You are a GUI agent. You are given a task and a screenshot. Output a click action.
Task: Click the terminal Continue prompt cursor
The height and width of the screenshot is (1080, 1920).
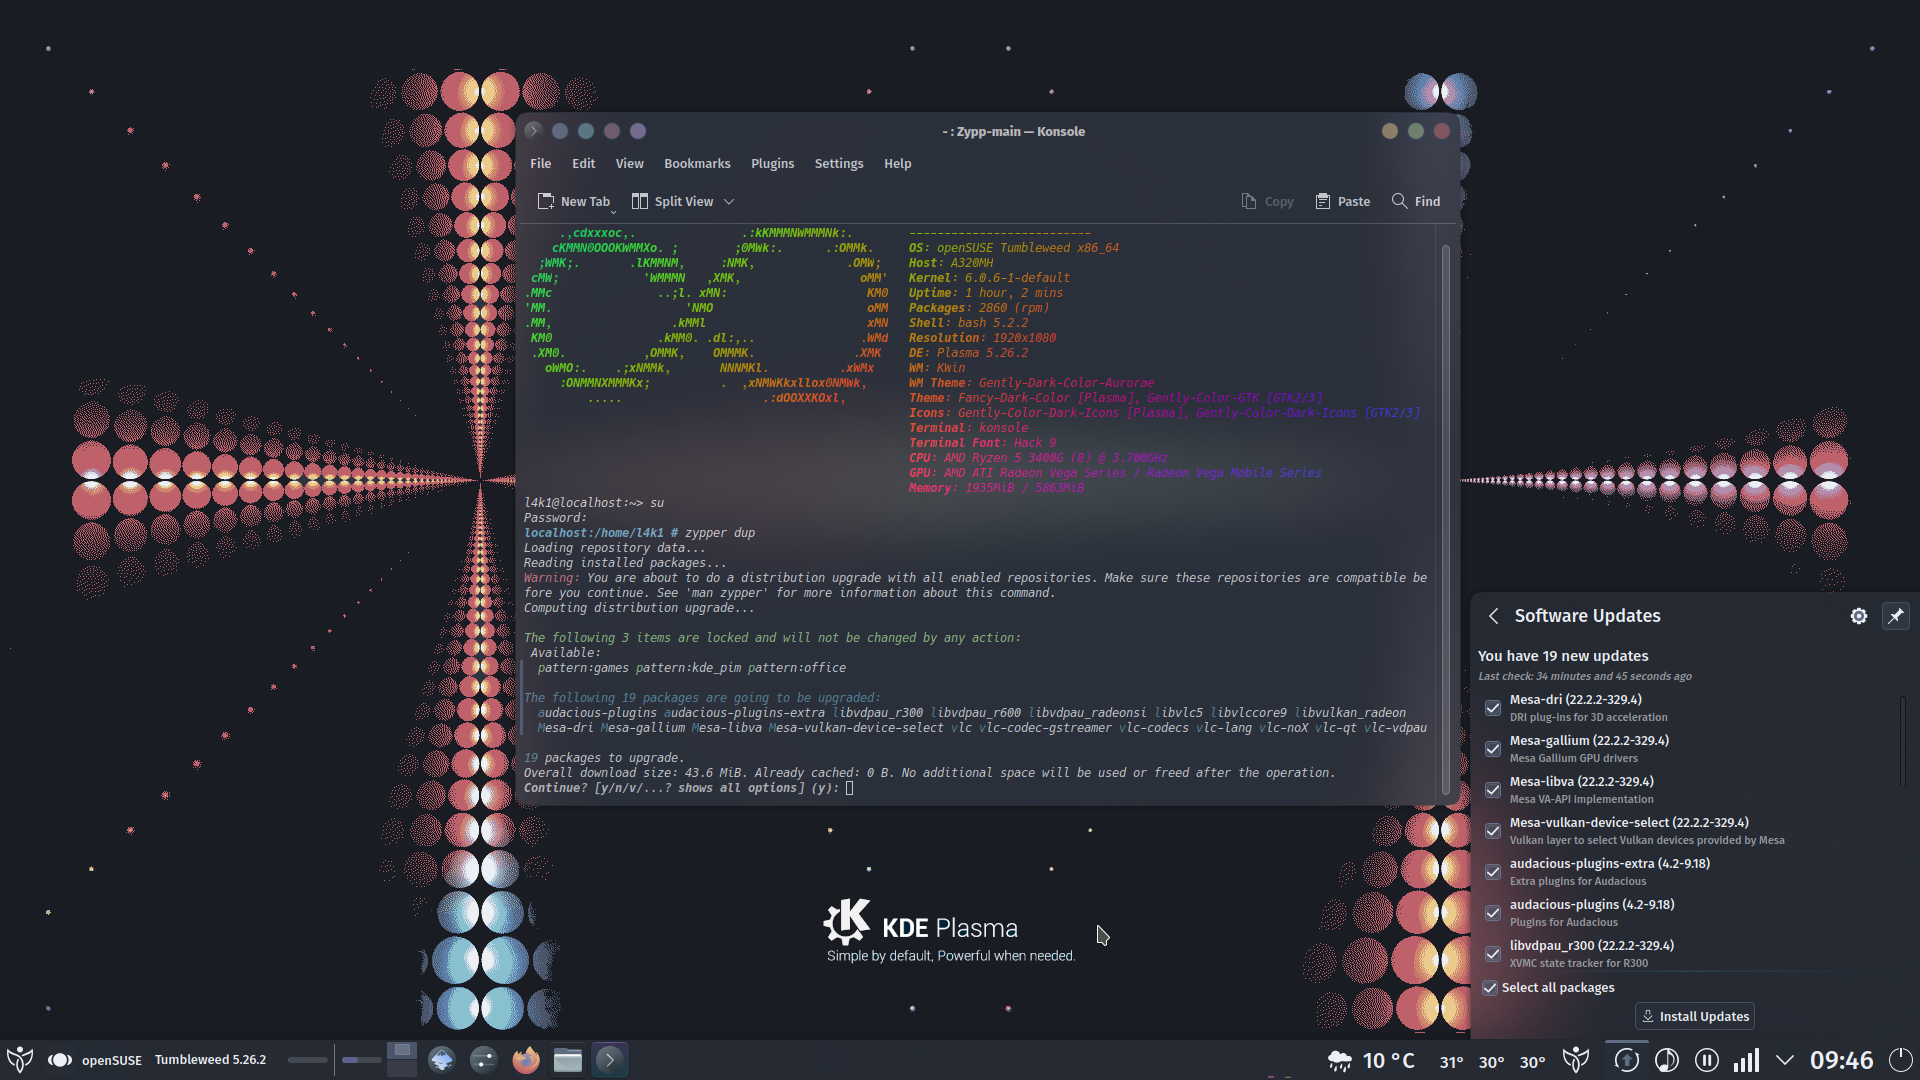(849, 788)
